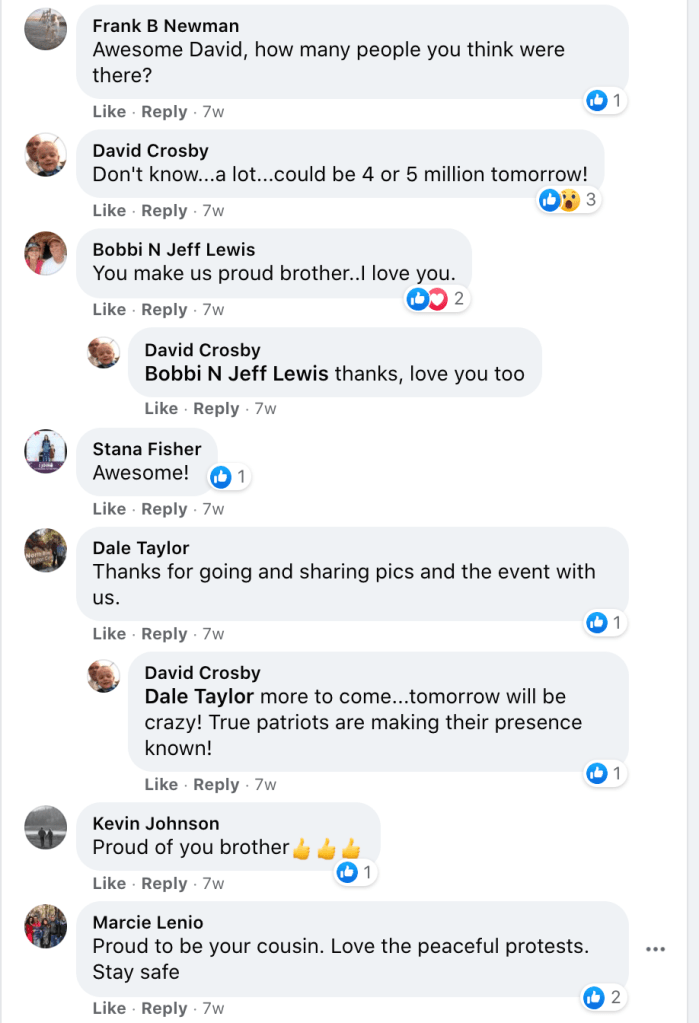Viewport: 699px width, 1023px height.
Task: Like David Crosby's reply to Dale Taylor
Action: (161, 785)
